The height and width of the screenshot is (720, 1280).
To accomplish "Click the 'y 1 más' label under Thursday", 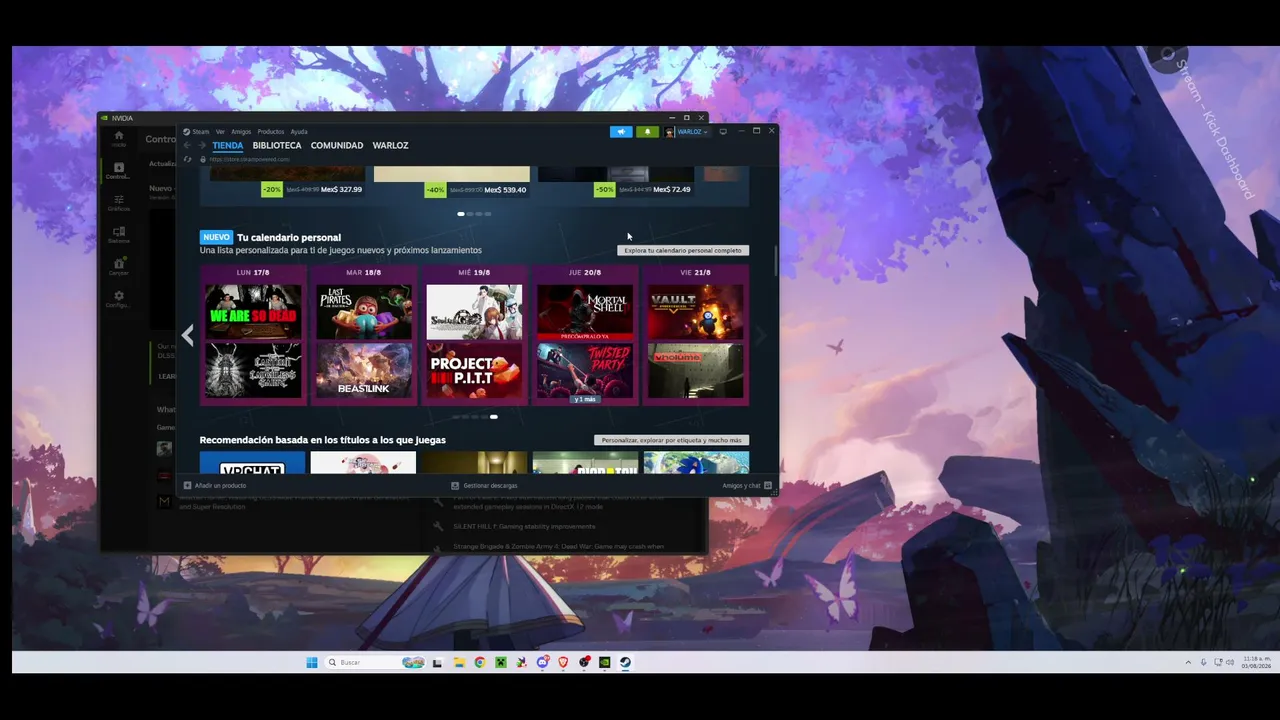I will (x=585, y=399).
